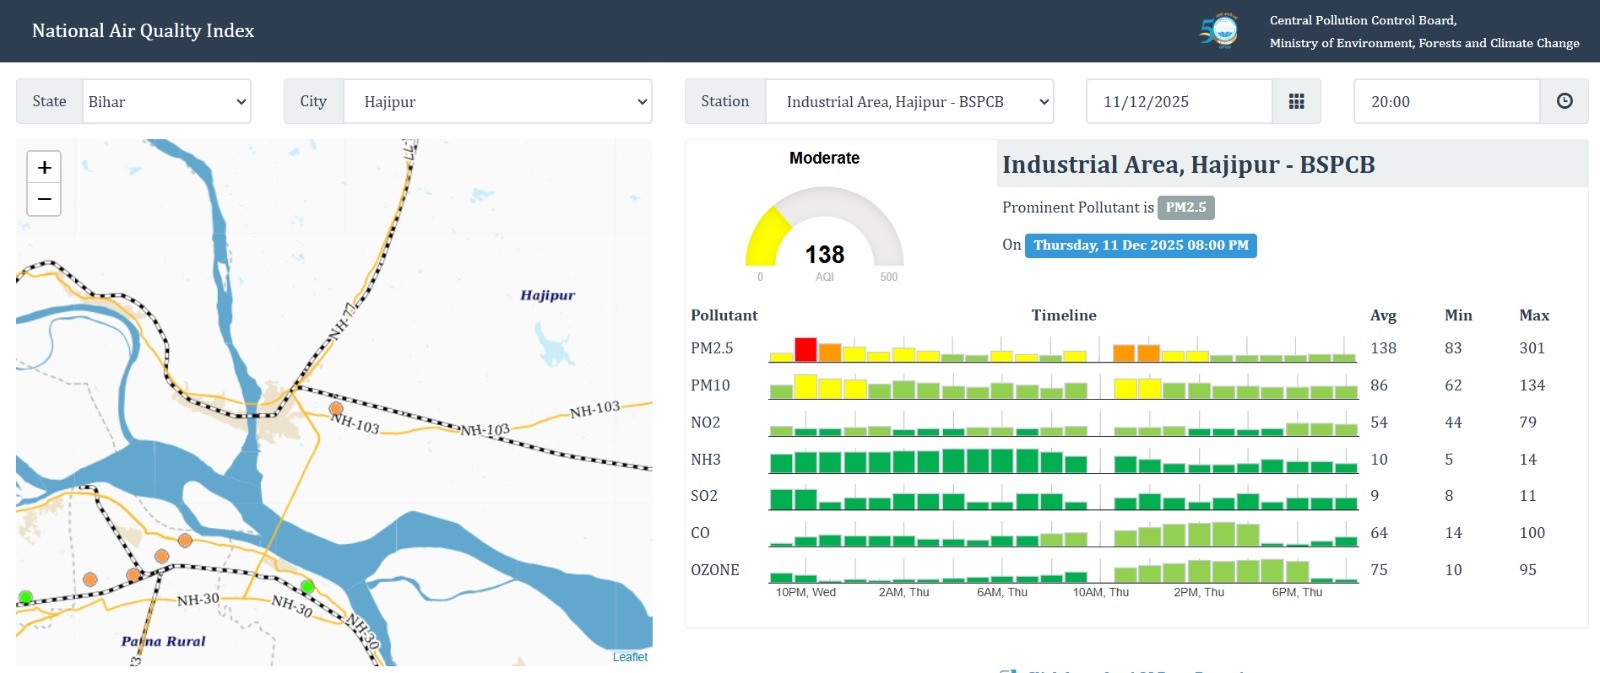The width and height of the screenshot is (1600, 673).
Task: Click the red PM2.5 timeline bar
Action: click(x=805, y=350)
